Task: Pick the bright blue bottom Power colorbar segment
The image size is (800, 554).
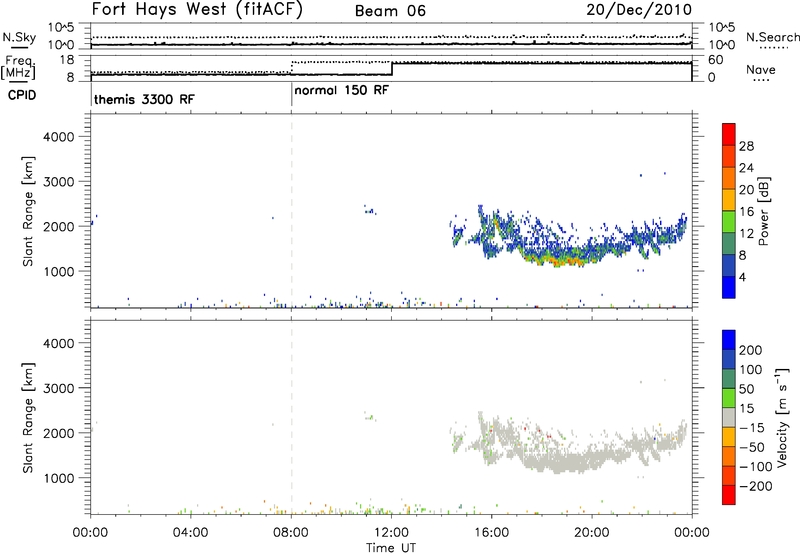Action: click(x=729, y=287)
